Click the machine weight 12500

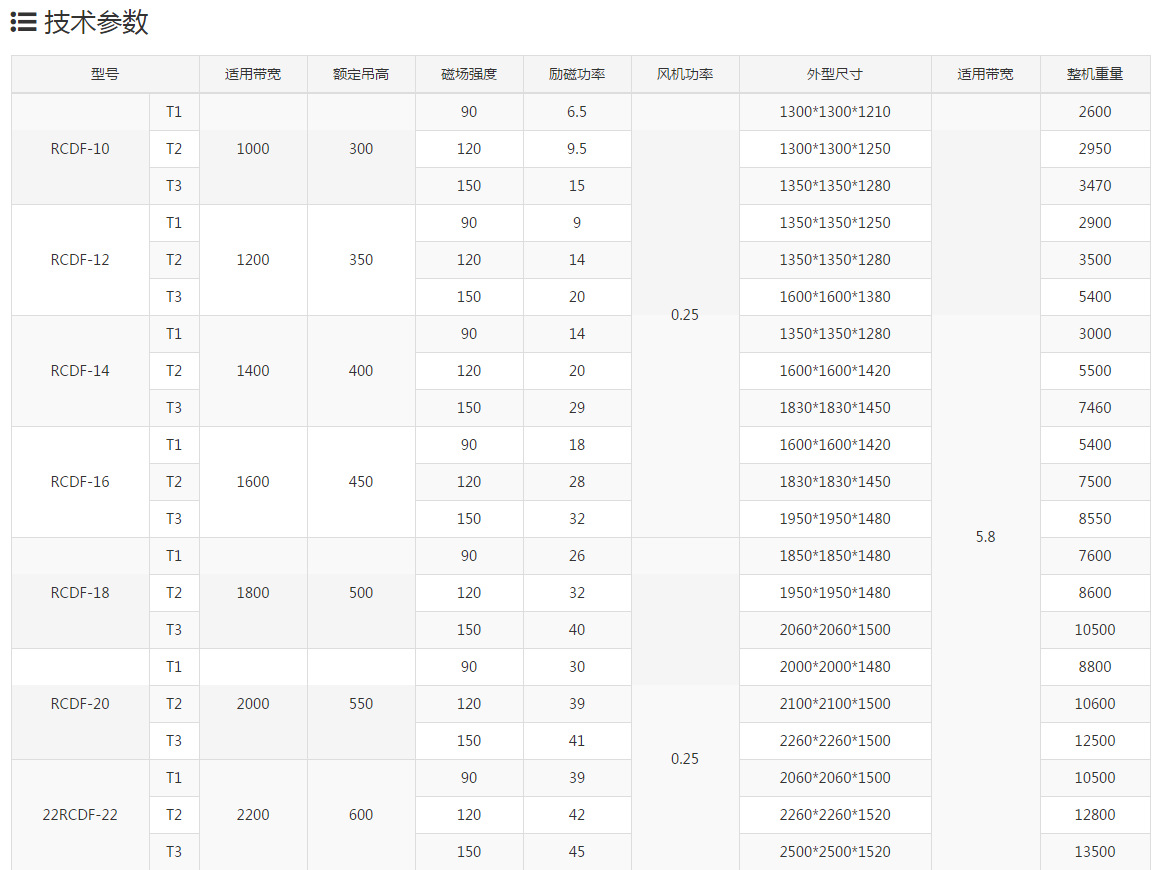(1095, 741)
